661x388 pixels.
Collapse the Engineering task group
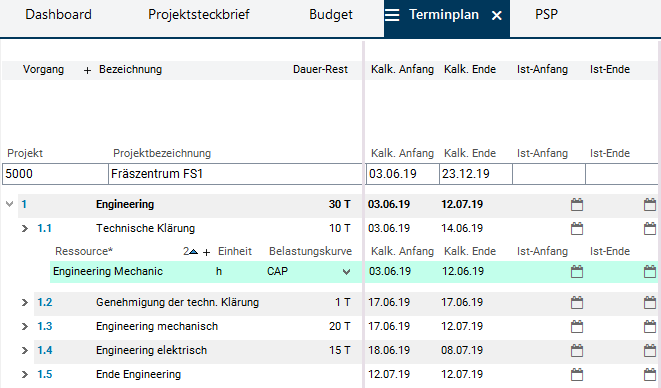[9, 205]
